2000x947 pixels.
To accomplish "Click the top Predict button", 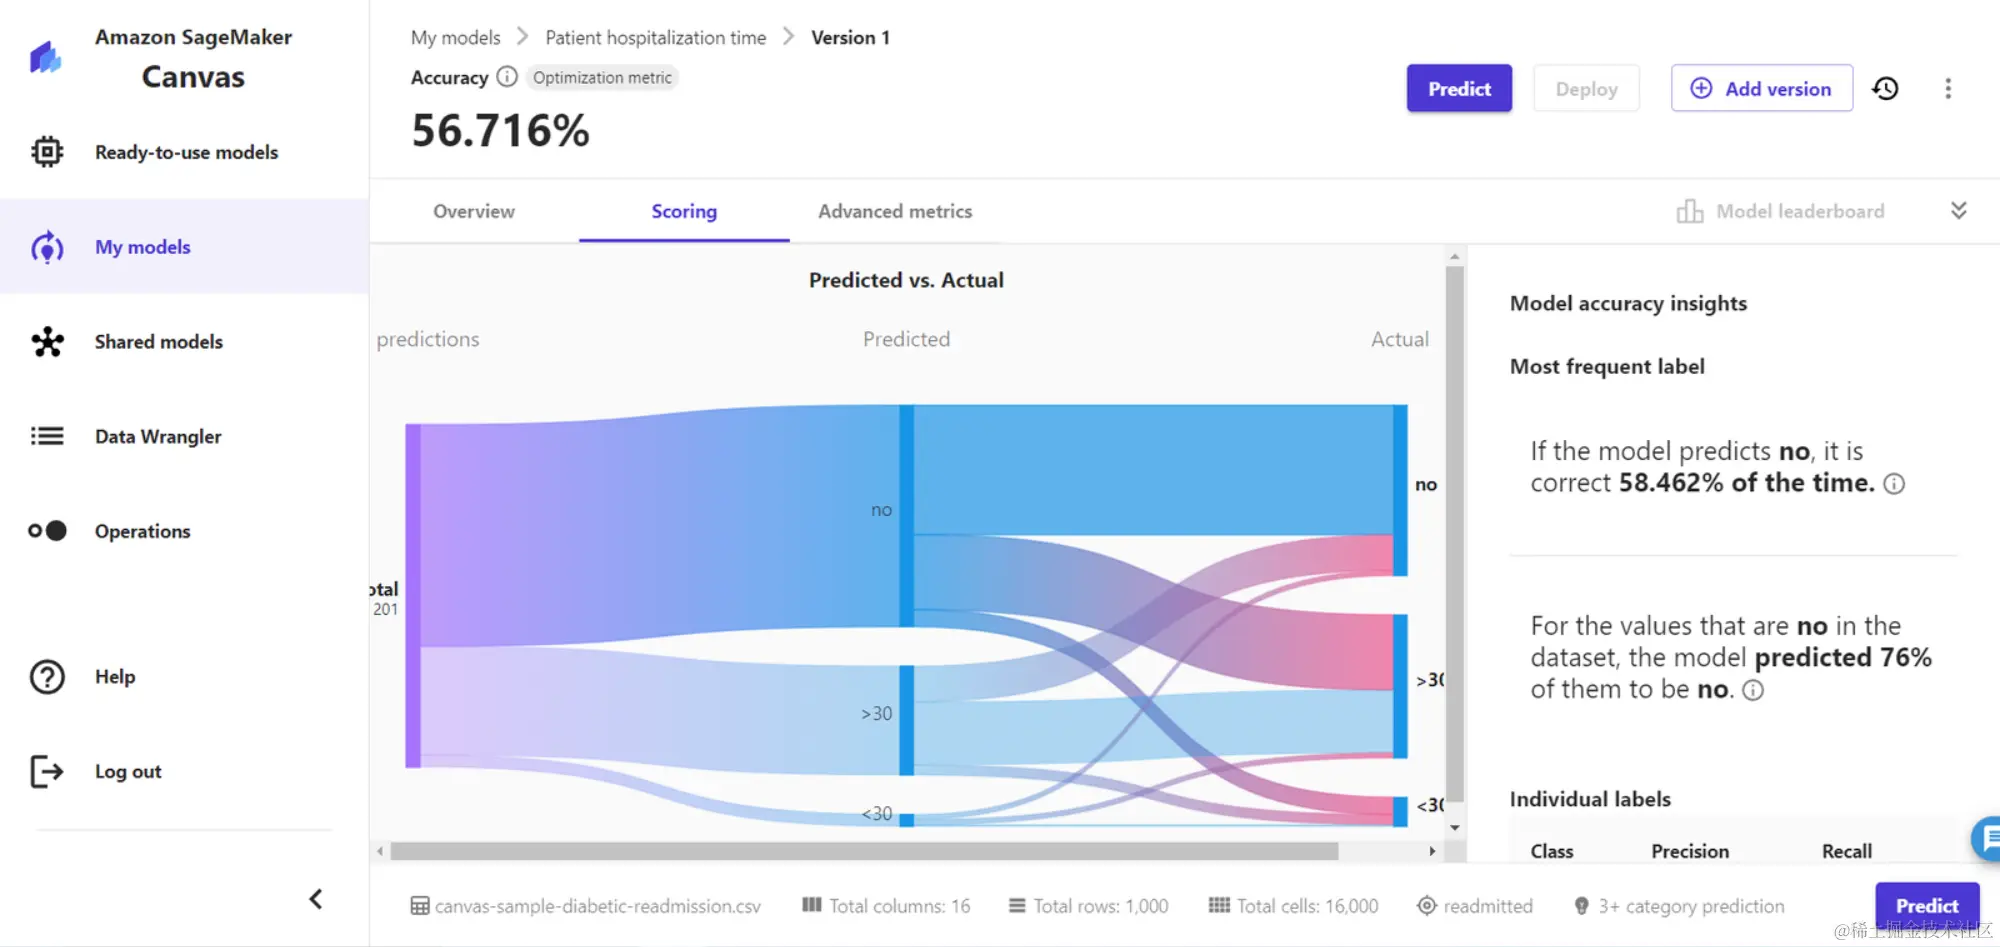I will tap(1459, 89).
